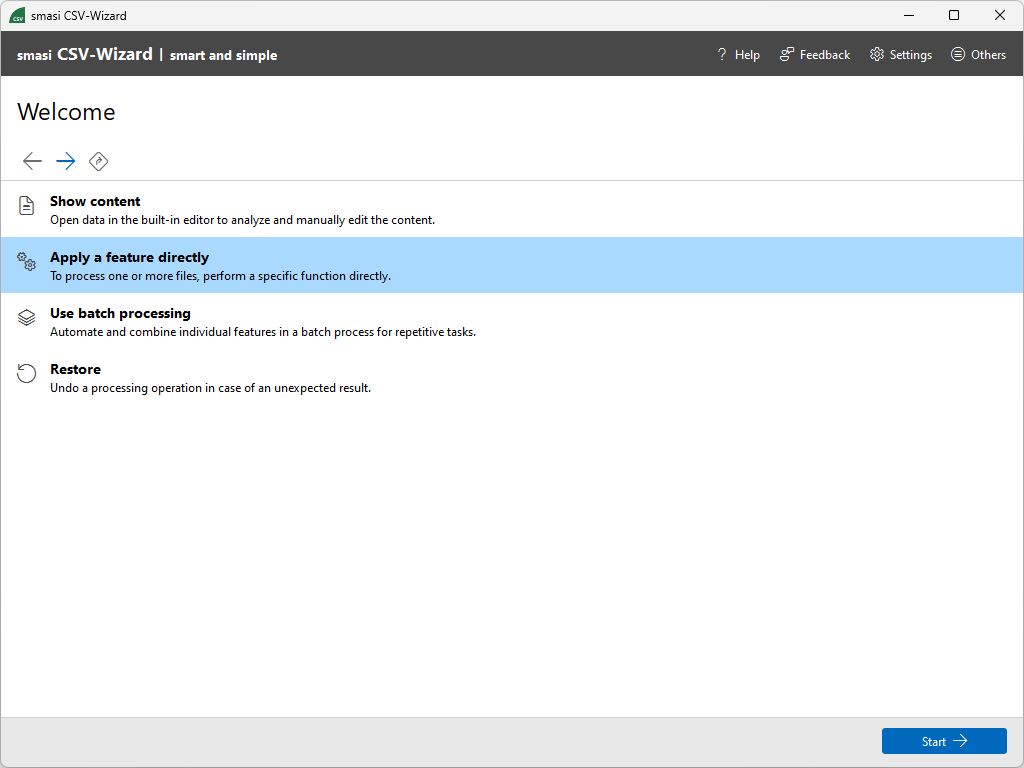The height and width of the screenshot is (768, 1024).
Task: Click the document icon beside Show content
Action: [26, 208]
